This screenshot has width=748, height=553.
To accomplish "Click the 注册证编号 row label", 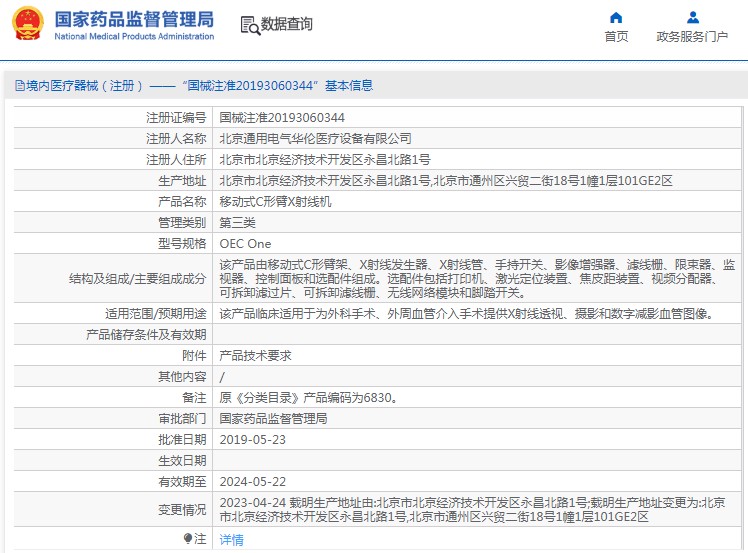I will click(x=176, y=117).
